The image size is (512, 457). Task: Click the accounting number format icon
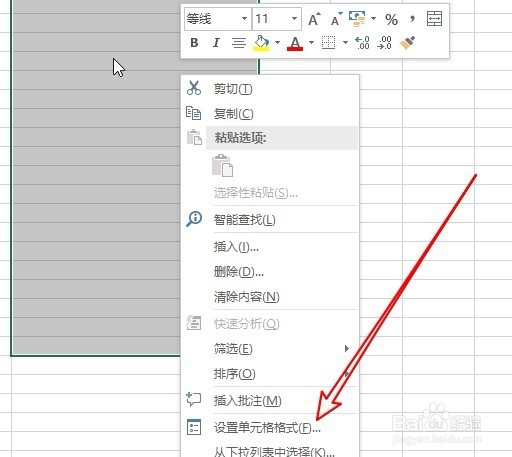357,19
